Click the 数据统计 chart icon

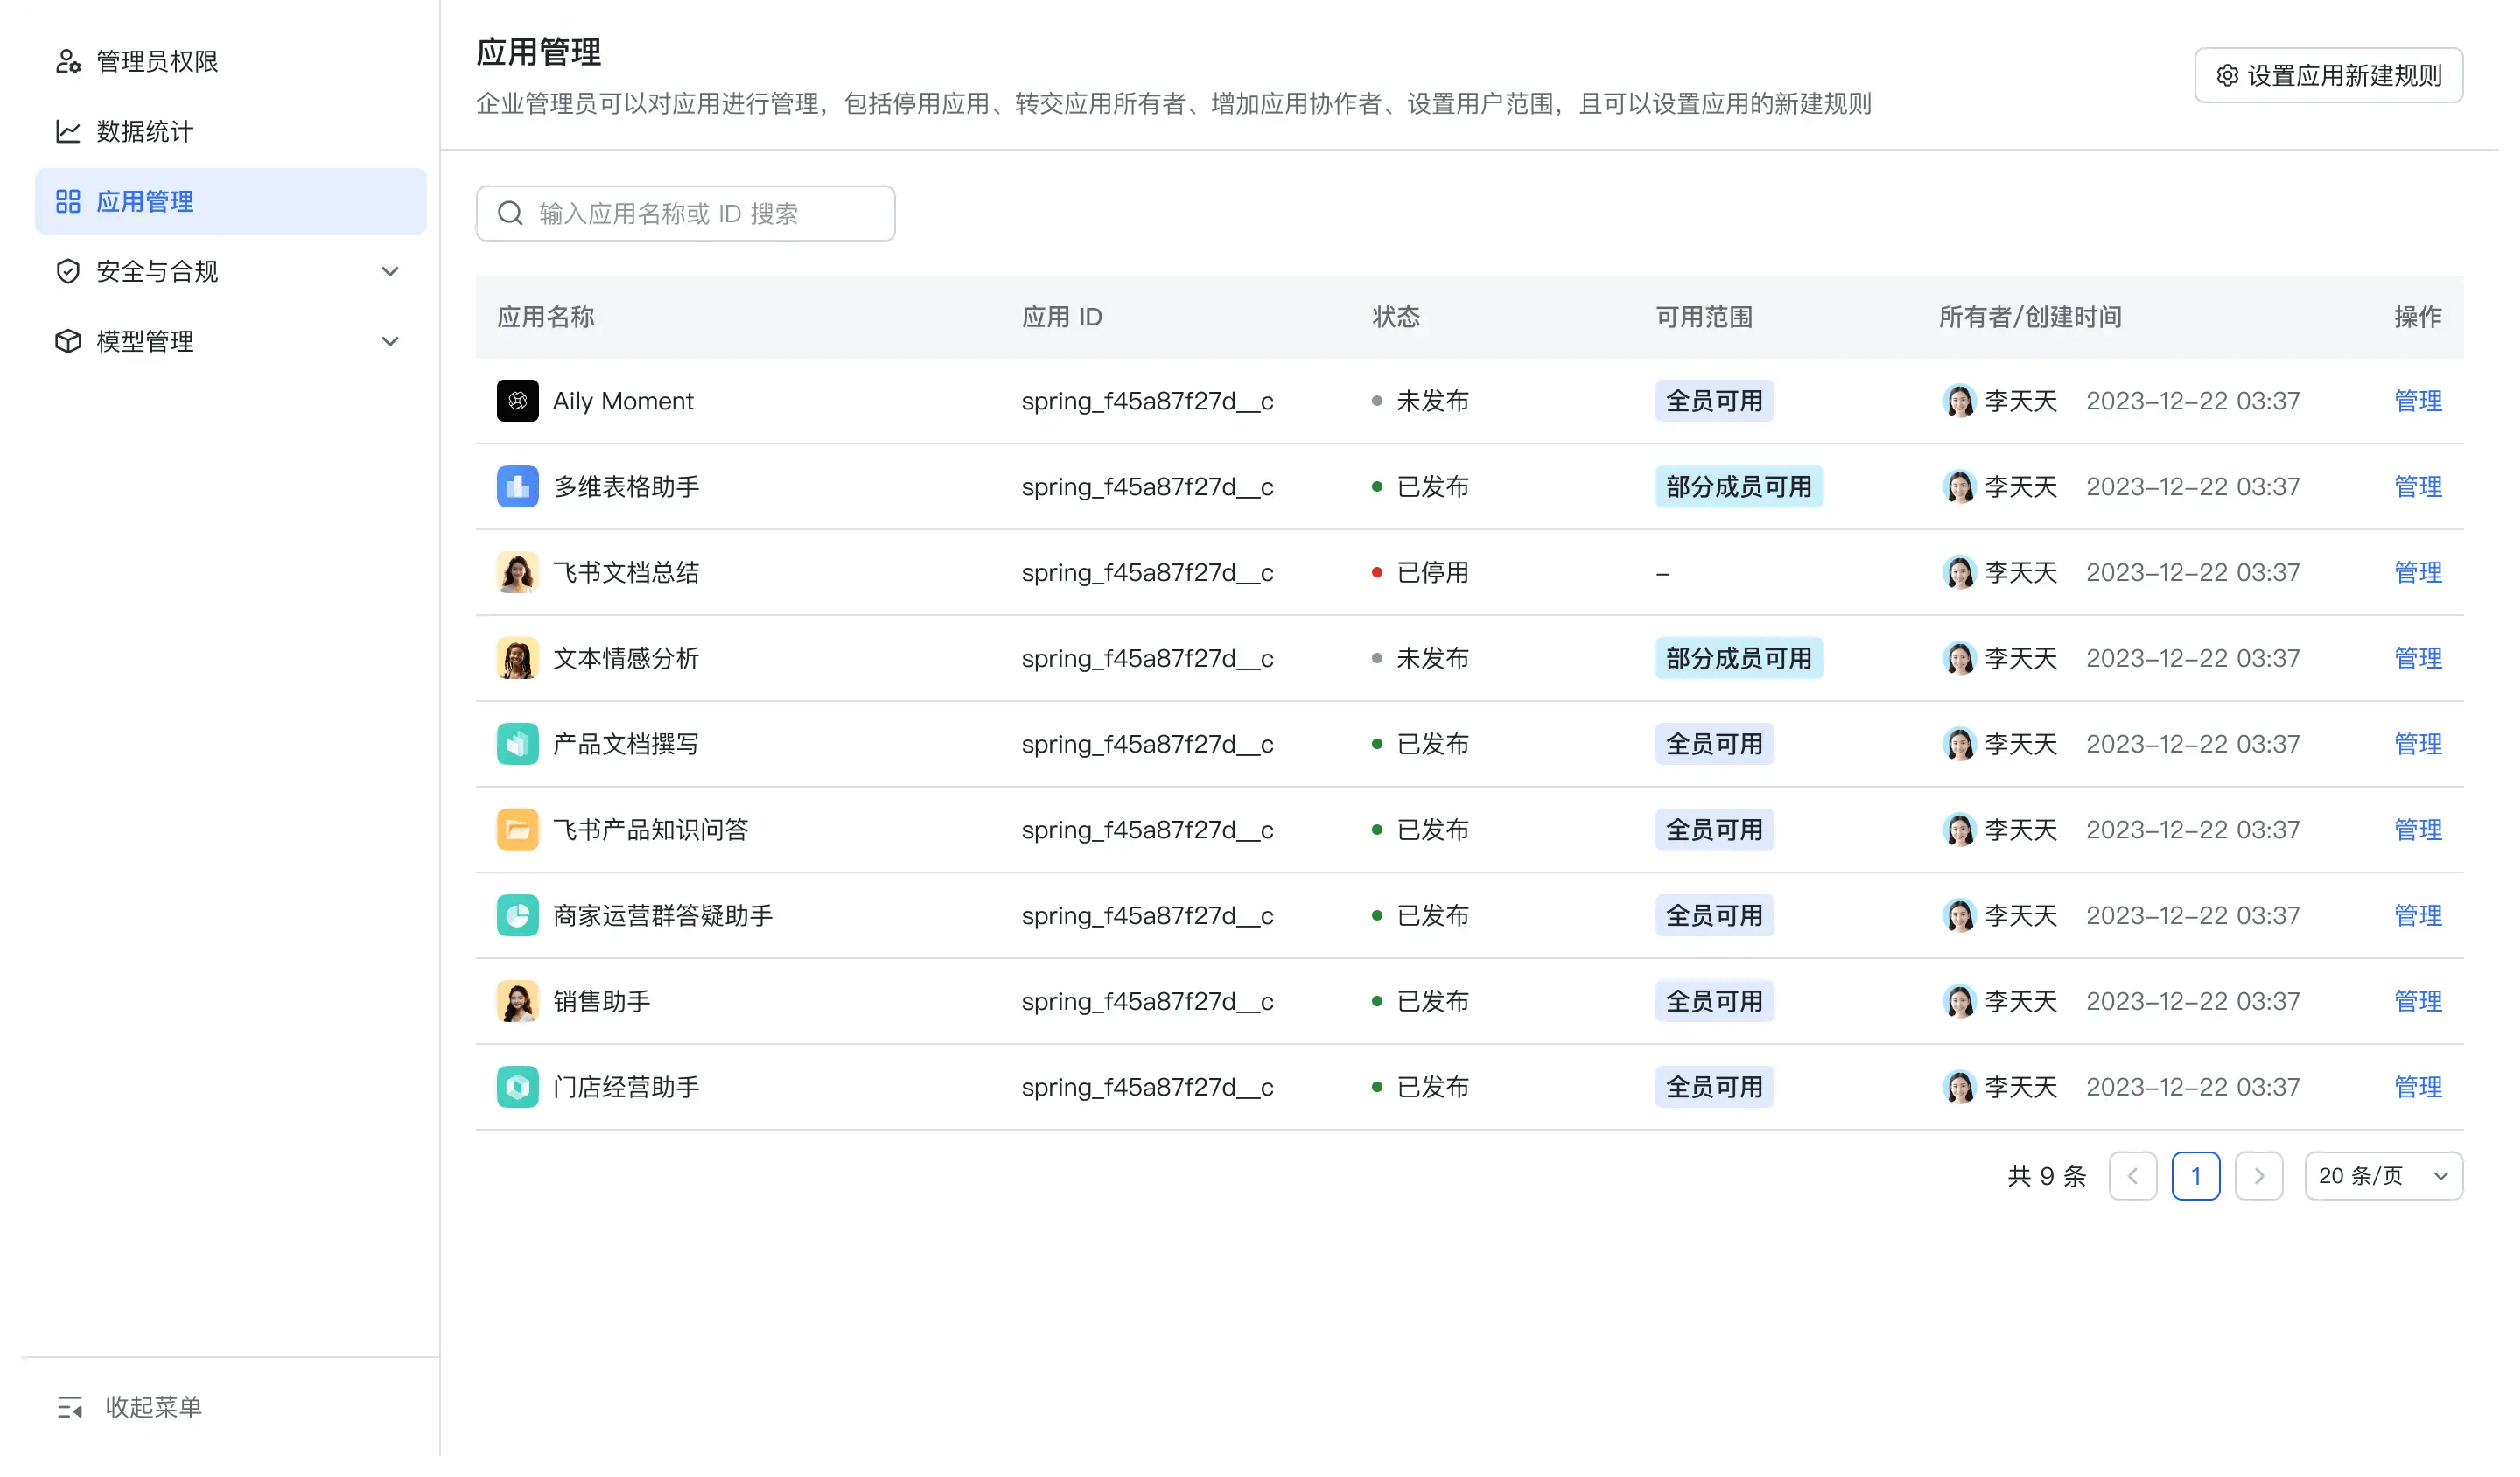coord(68,133)
